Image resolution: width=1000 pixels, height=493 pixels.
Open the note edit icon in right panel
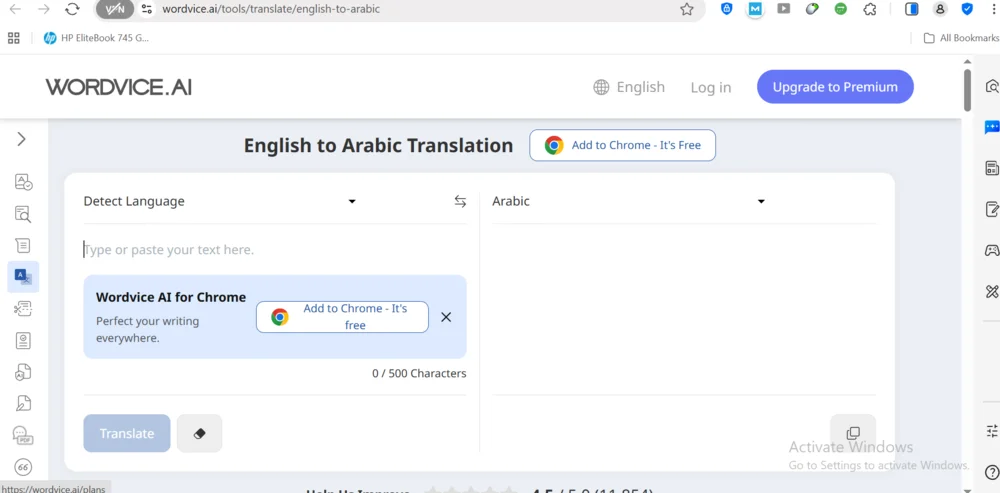[x=992, y=209]
